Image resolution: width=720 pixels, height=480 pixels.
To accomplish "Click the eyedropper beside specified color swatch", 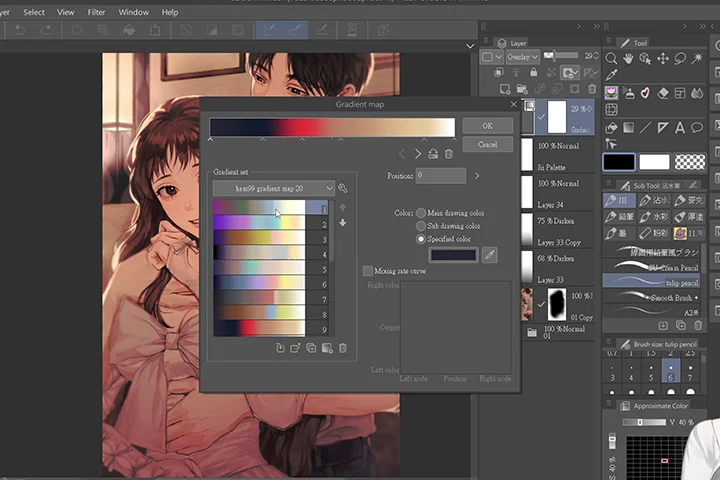I will (x=490, y=255).
